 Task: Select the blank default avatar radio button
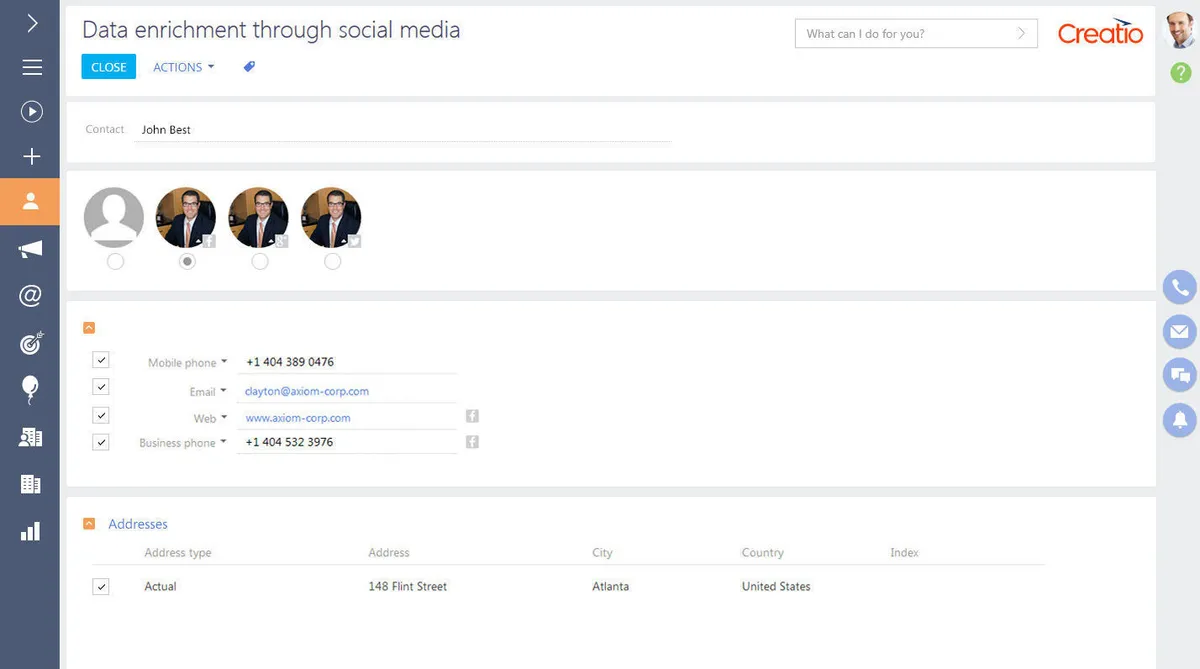tap(115, 261)
